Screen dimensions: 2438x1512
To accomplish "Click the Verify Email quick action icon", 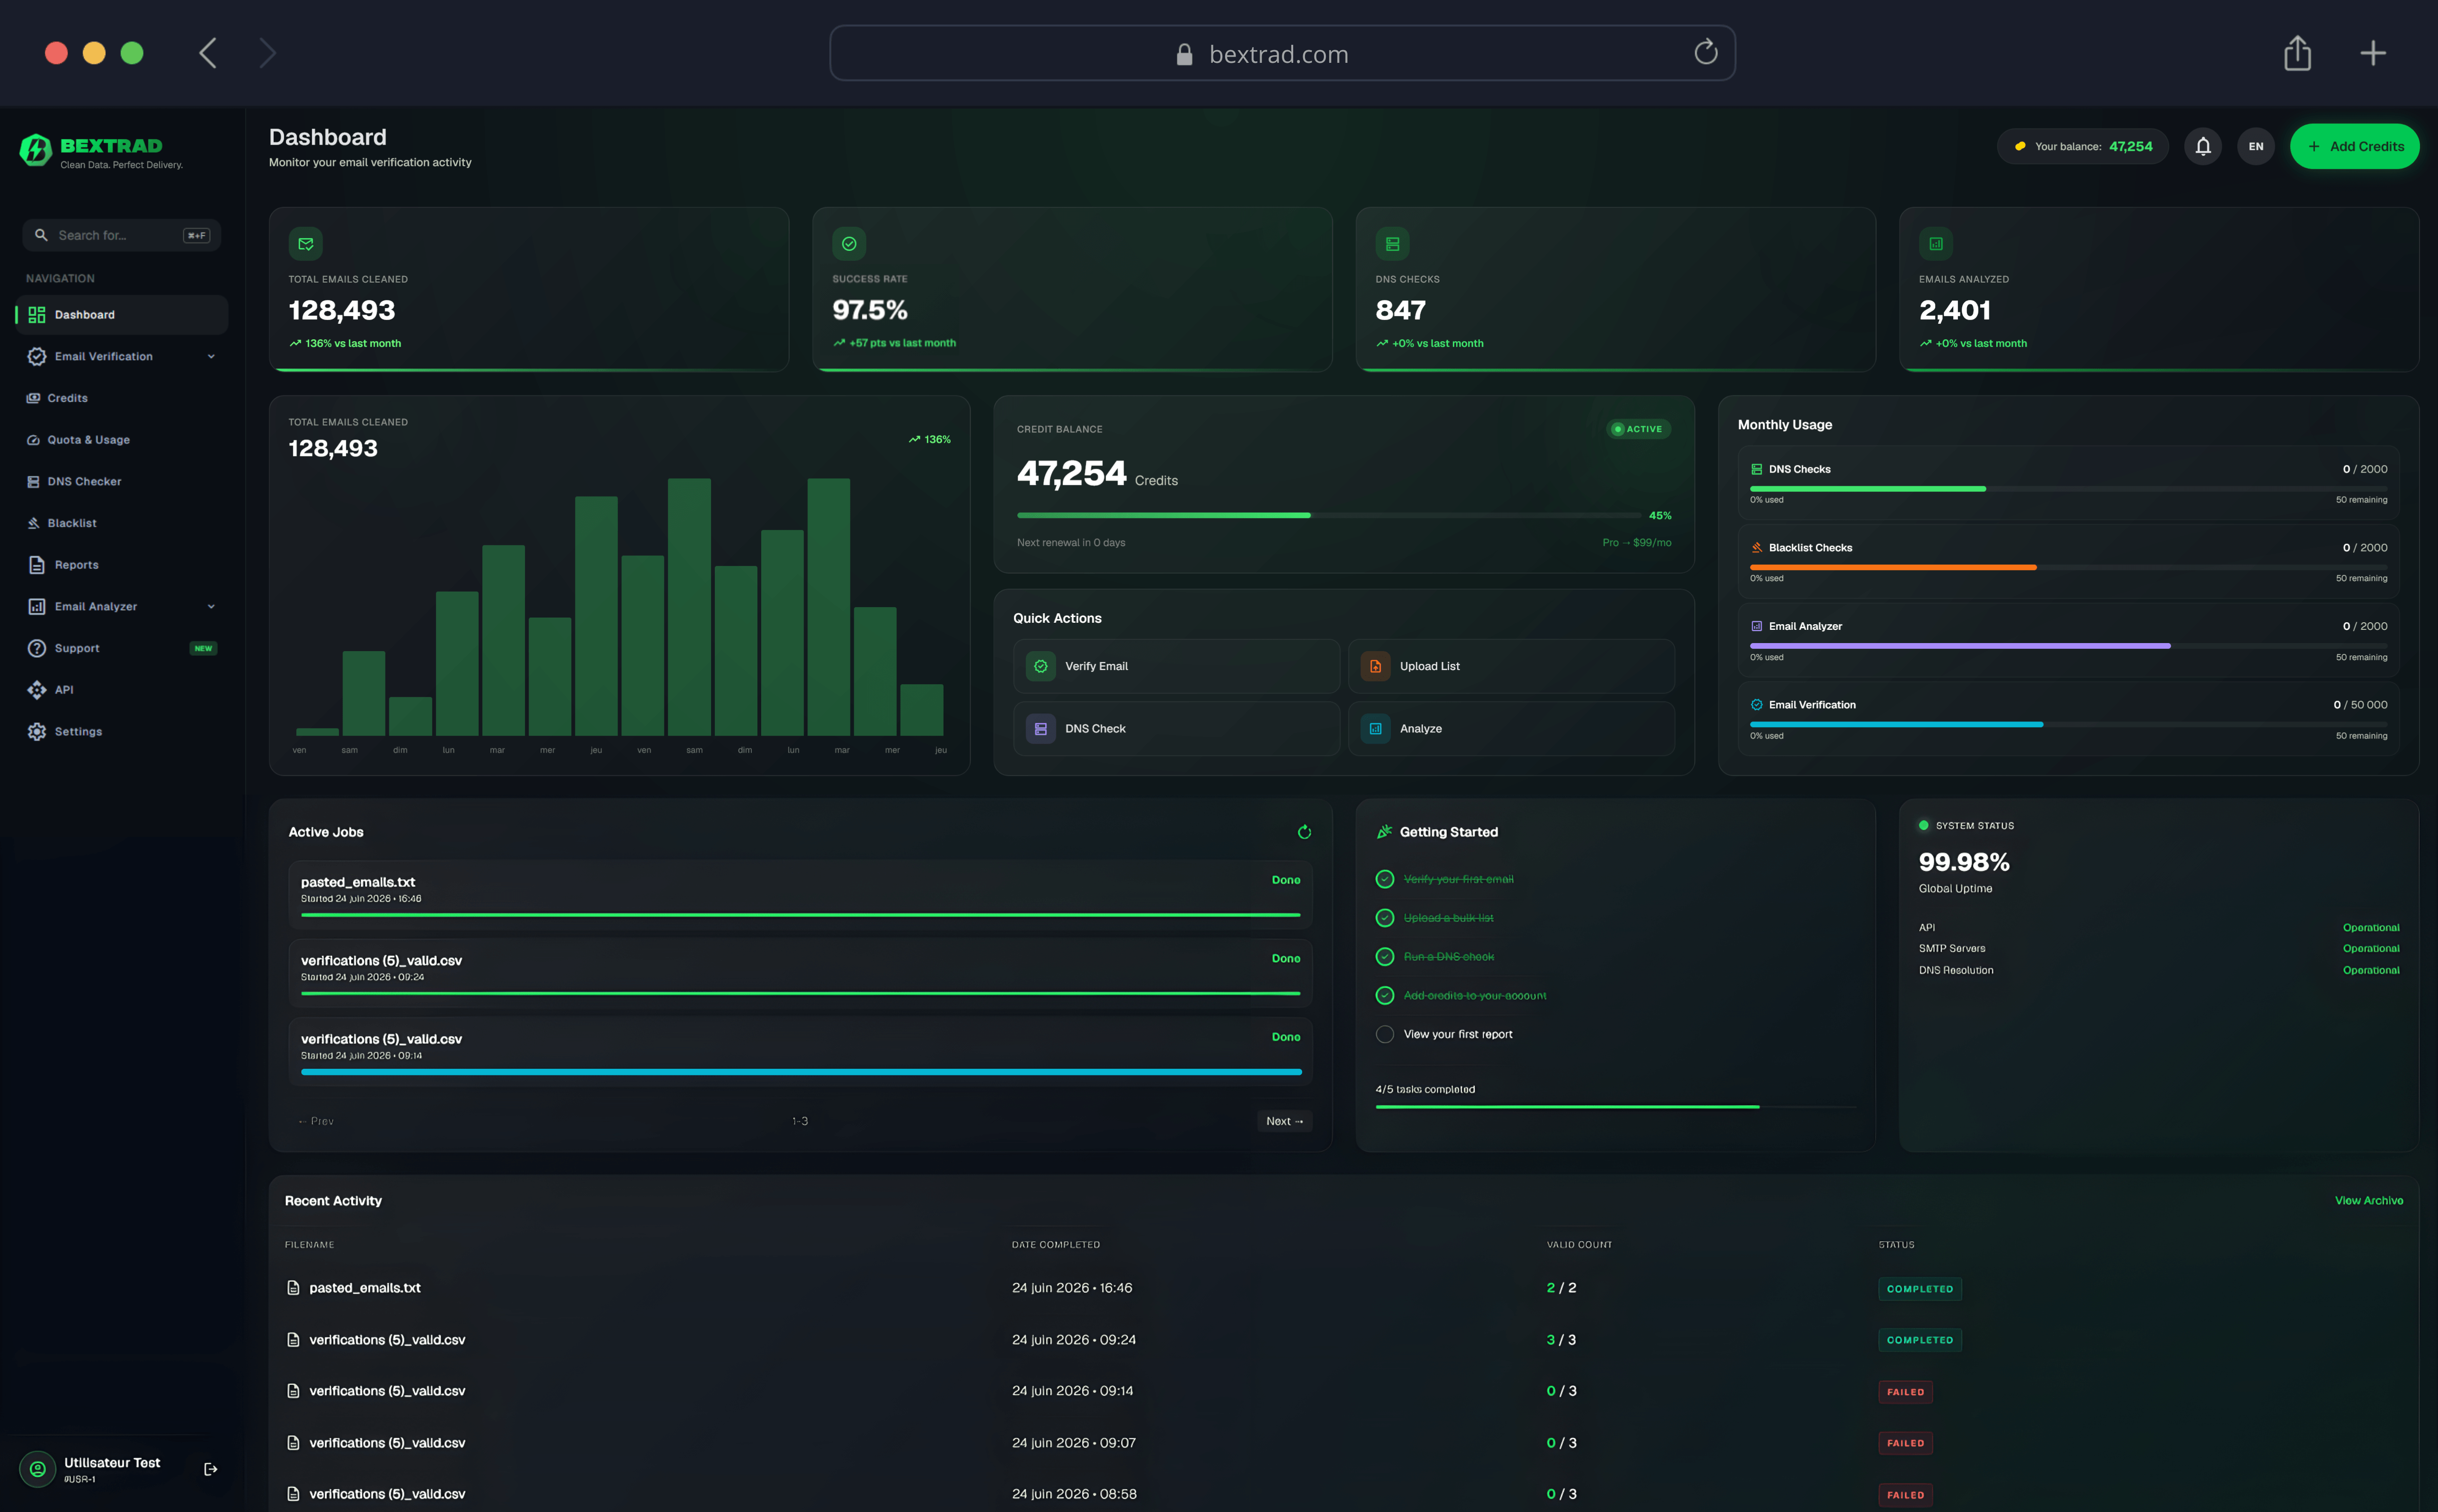I will point(1040,666).
